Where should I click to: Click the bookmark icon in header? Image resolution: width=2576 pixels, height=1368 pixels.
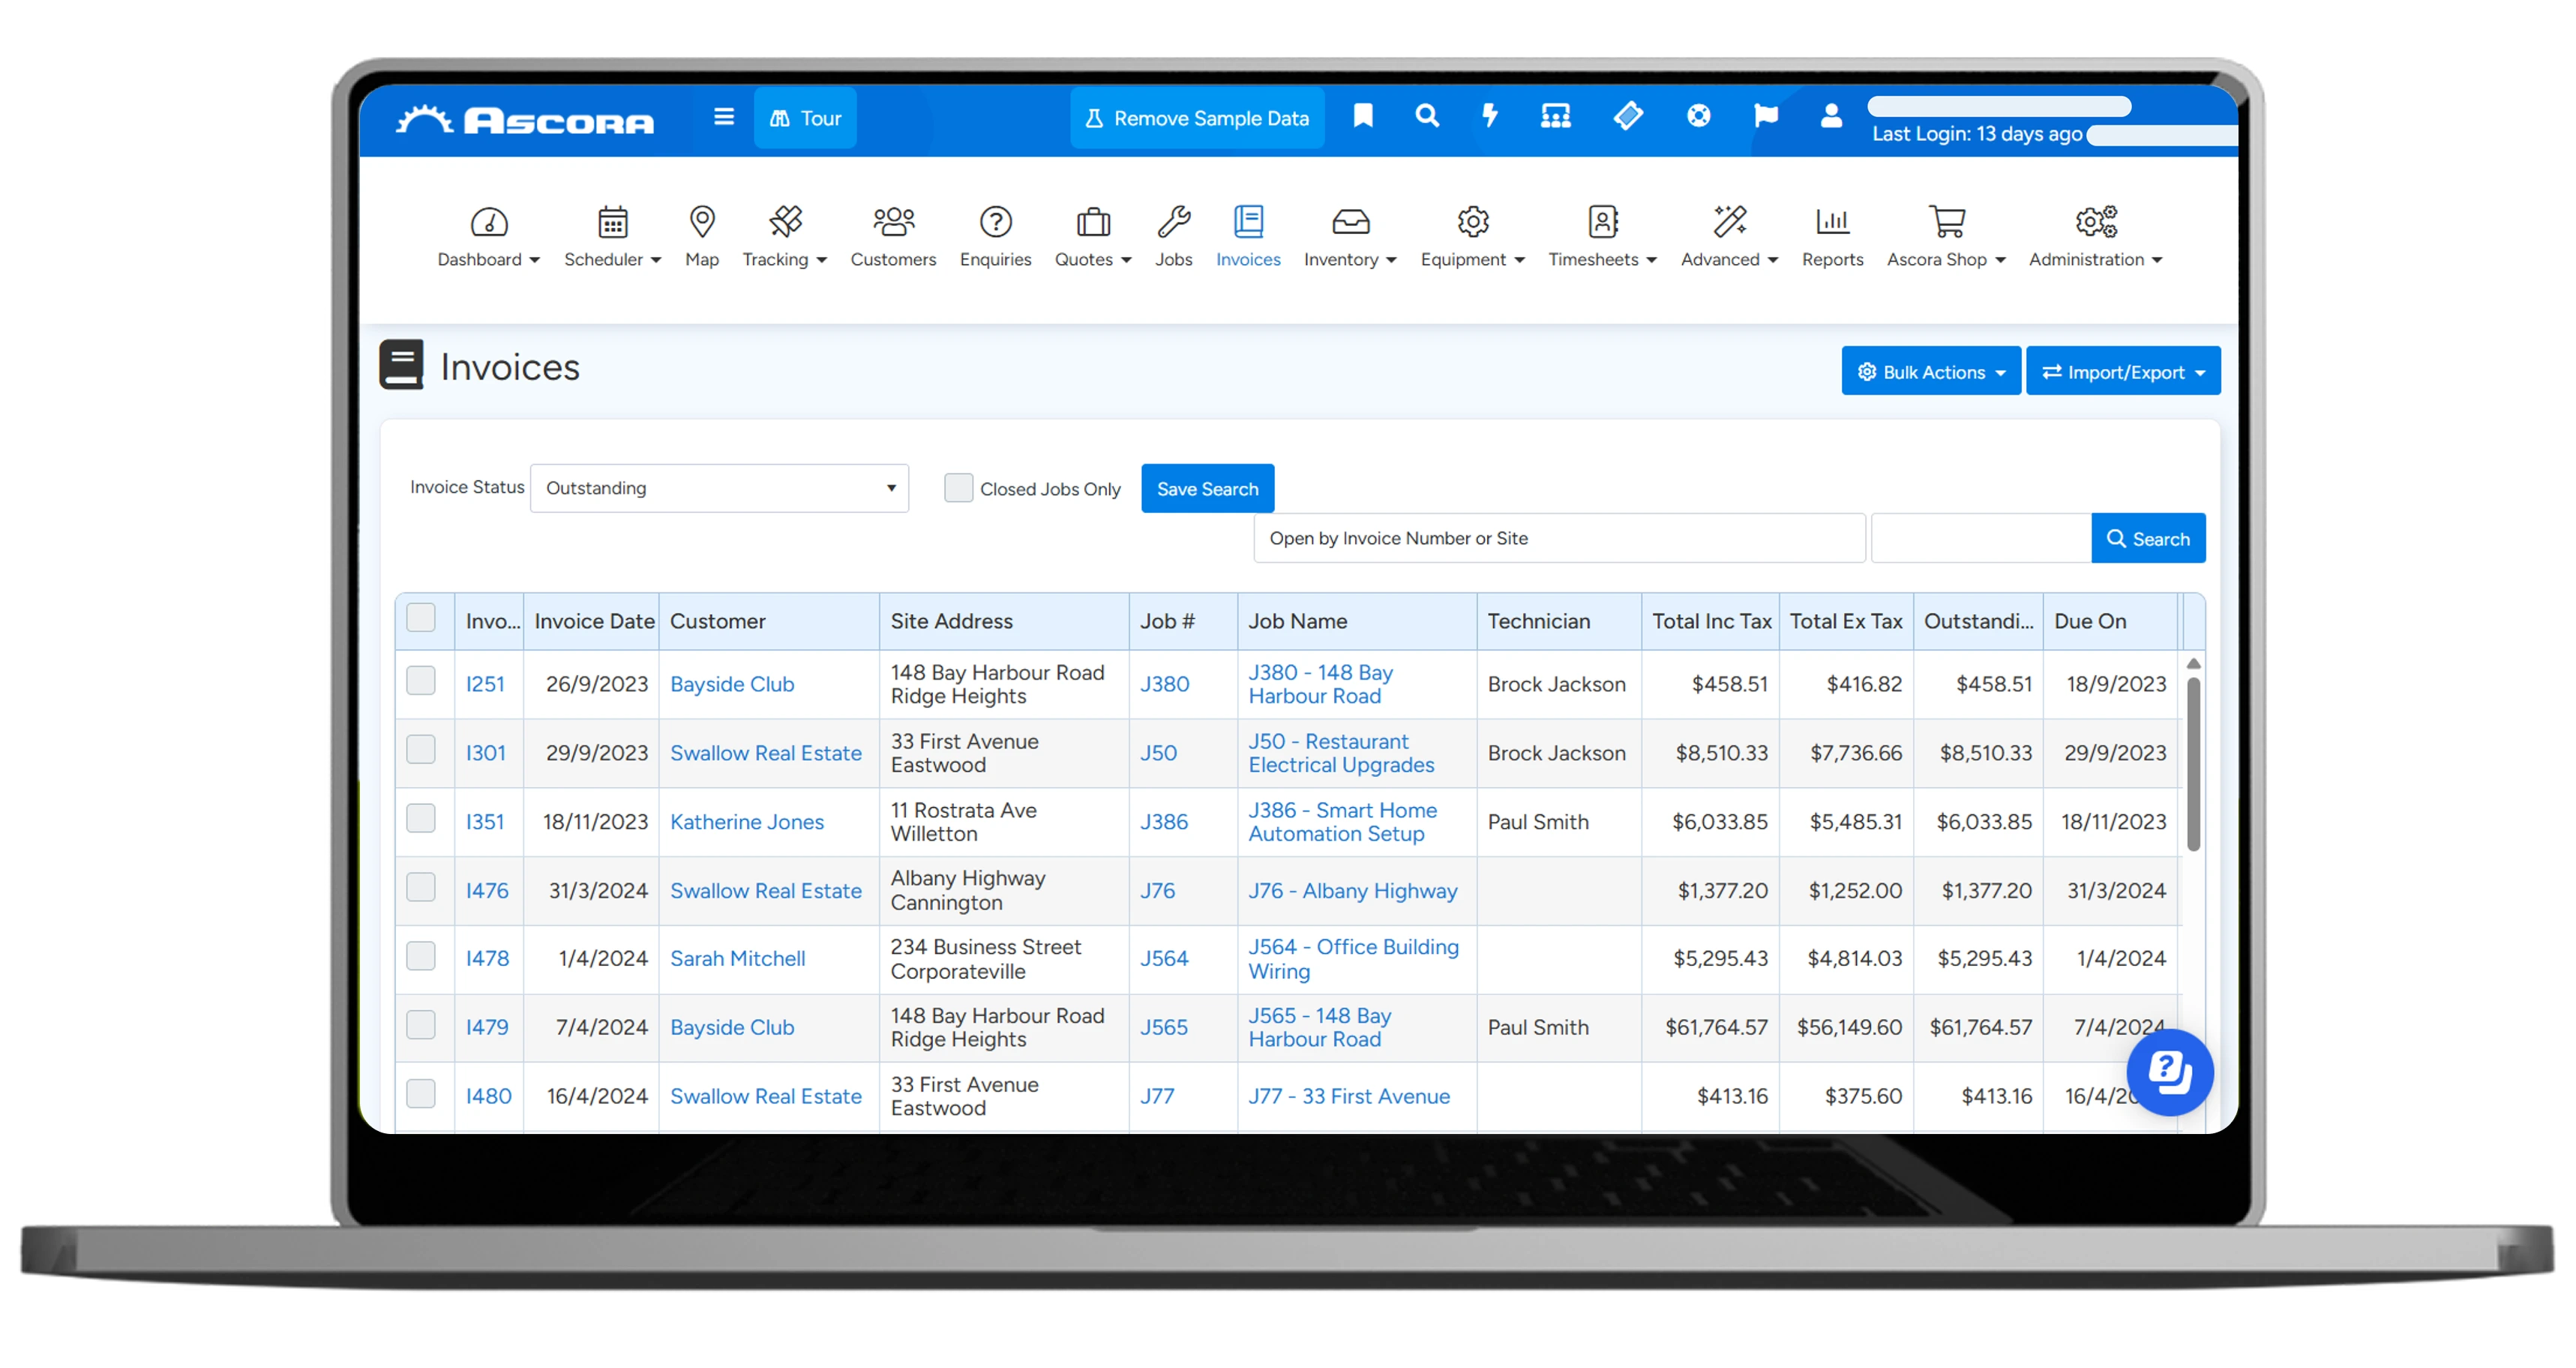[x=1362, y=116]
